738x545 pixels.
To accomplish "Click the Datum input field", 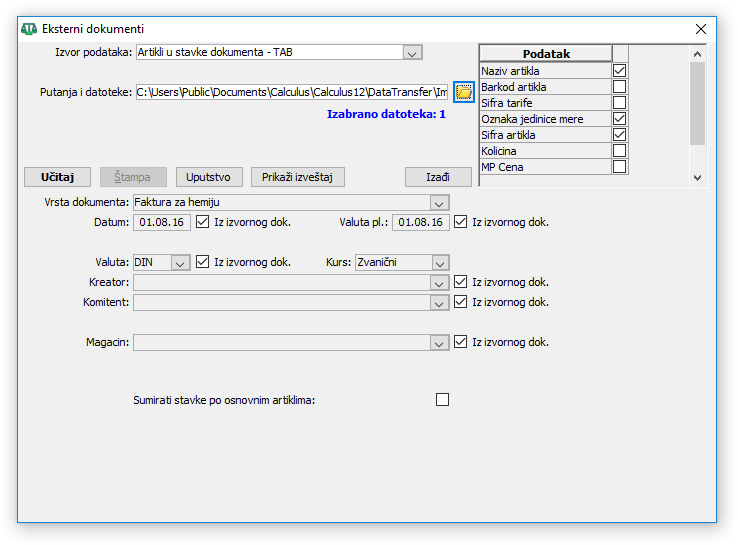I will [162, 222].
